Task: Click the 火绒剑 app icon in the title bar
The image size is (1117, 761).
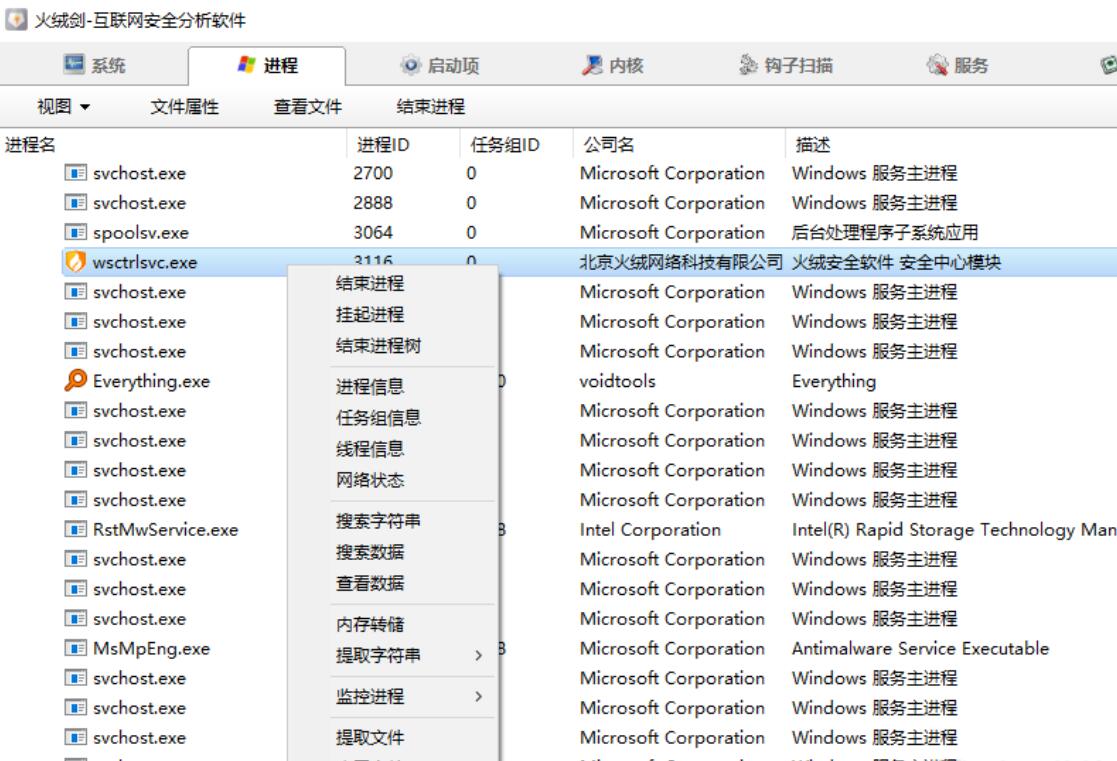Action: (x=16, y=19)
